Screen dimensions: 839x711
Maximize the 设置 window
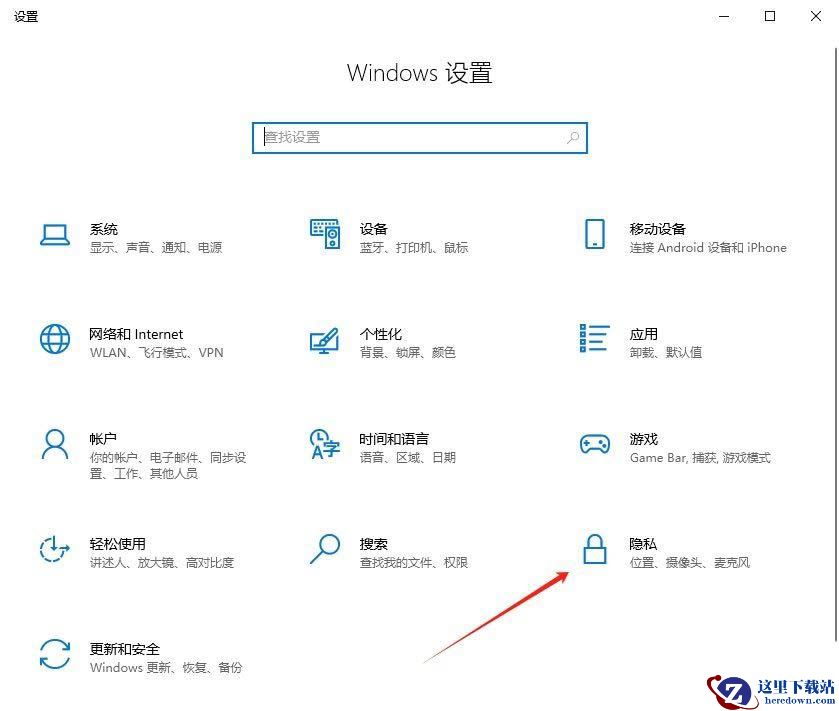point(769,16)
